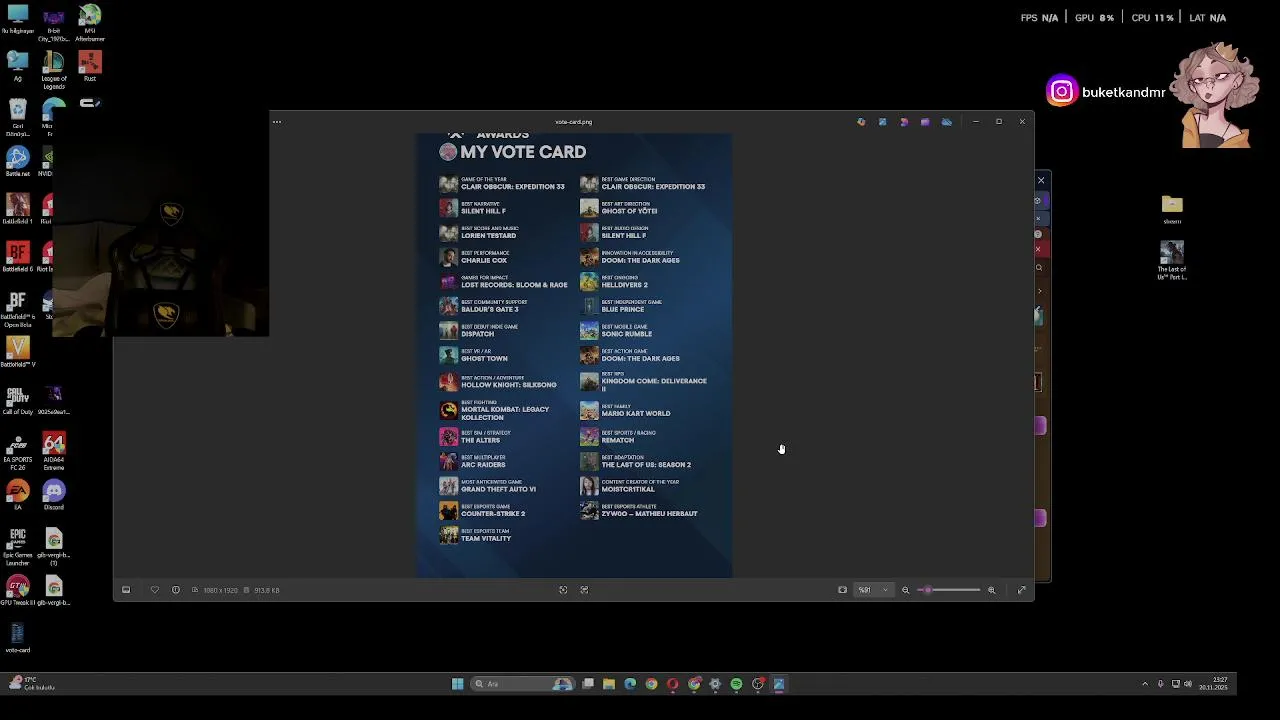Click the 1080 x 1920 dimensions text
This screenshot has height=720, width=1280.
[x=220, y=590]
